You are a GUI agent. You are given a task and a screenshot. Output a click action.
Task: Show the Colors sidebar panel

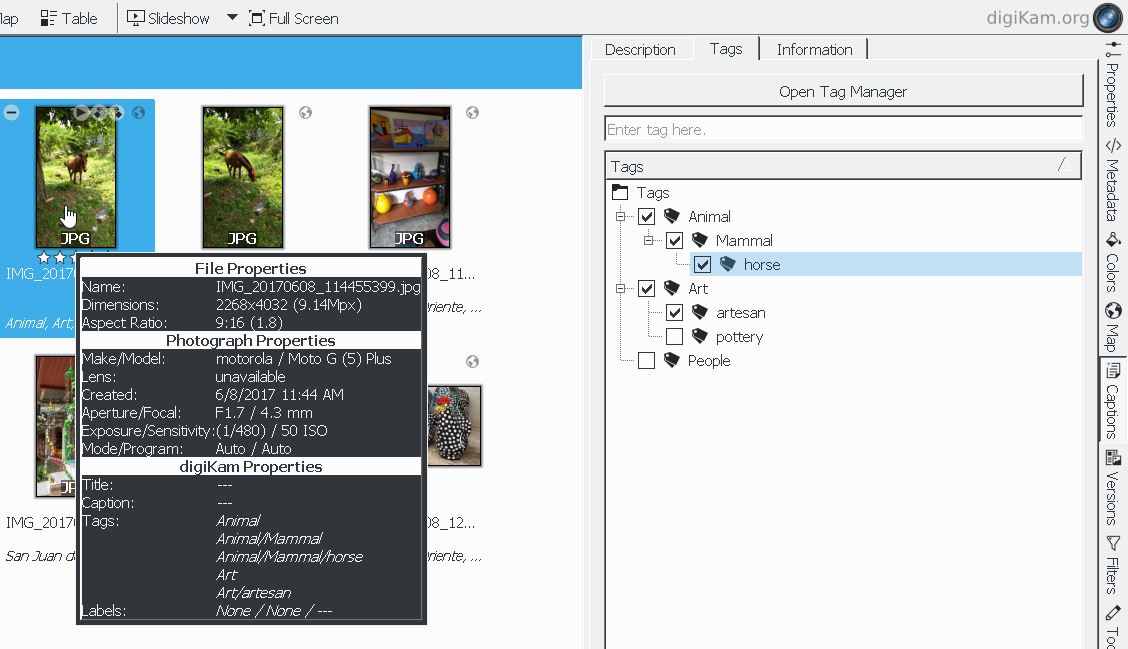pyautogui.click(x=1112, y=262)
